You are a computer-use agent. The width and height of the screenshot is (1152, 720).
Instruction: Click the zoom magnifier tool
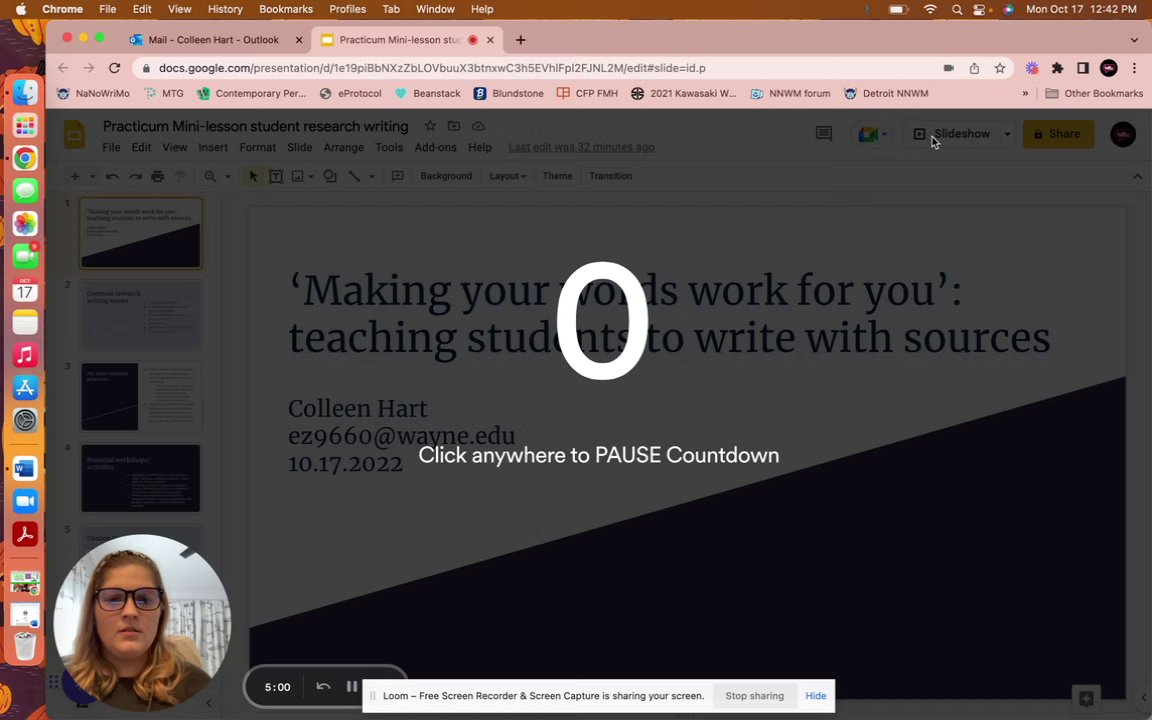pos(210,176)
